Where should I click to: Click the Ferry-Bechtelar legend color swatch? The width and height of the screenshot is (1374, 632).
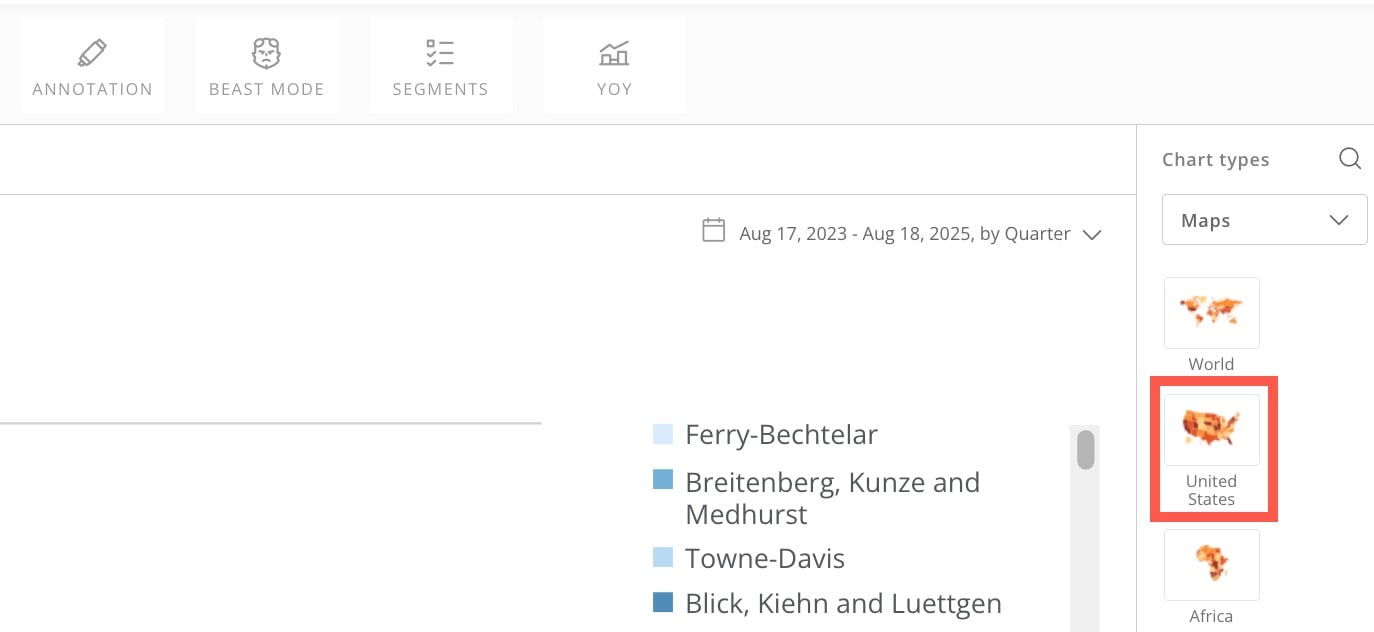click(663, 434)
